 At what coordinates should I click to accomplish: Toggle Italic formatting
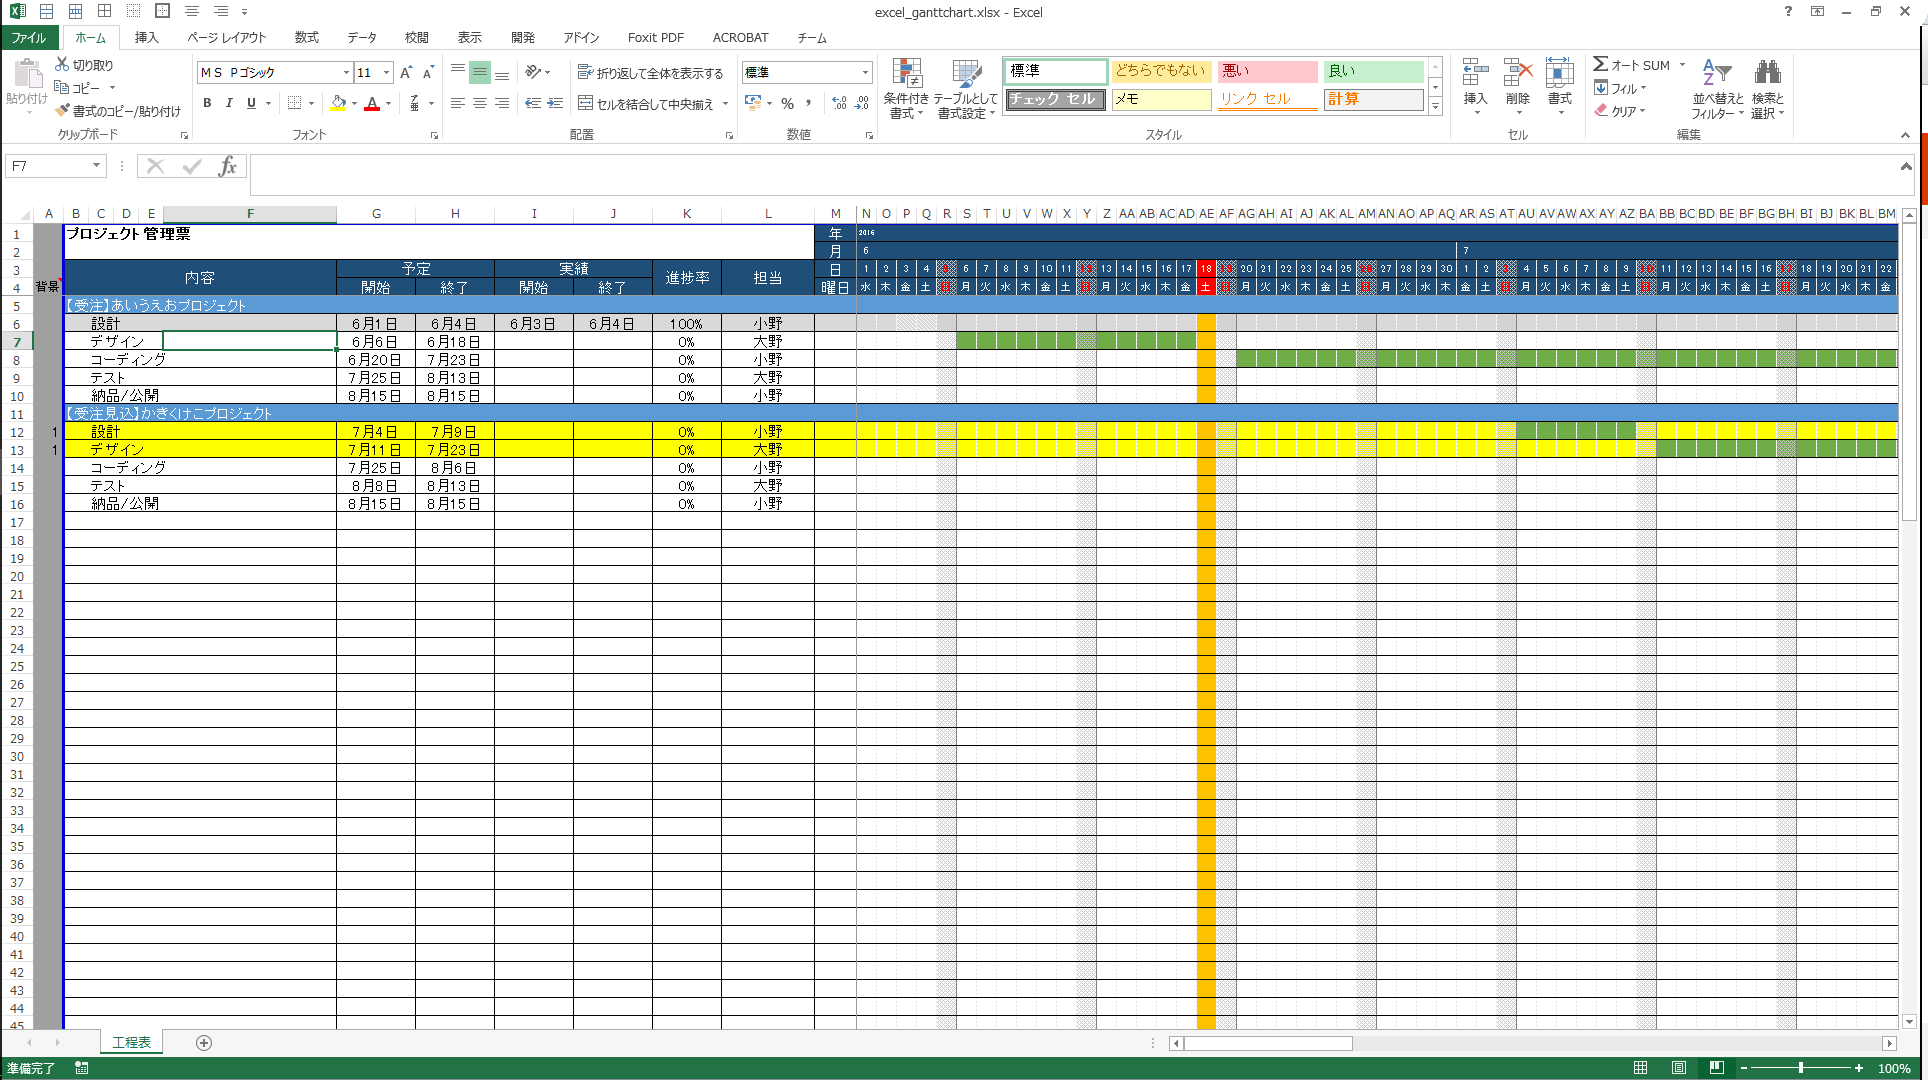229,103
